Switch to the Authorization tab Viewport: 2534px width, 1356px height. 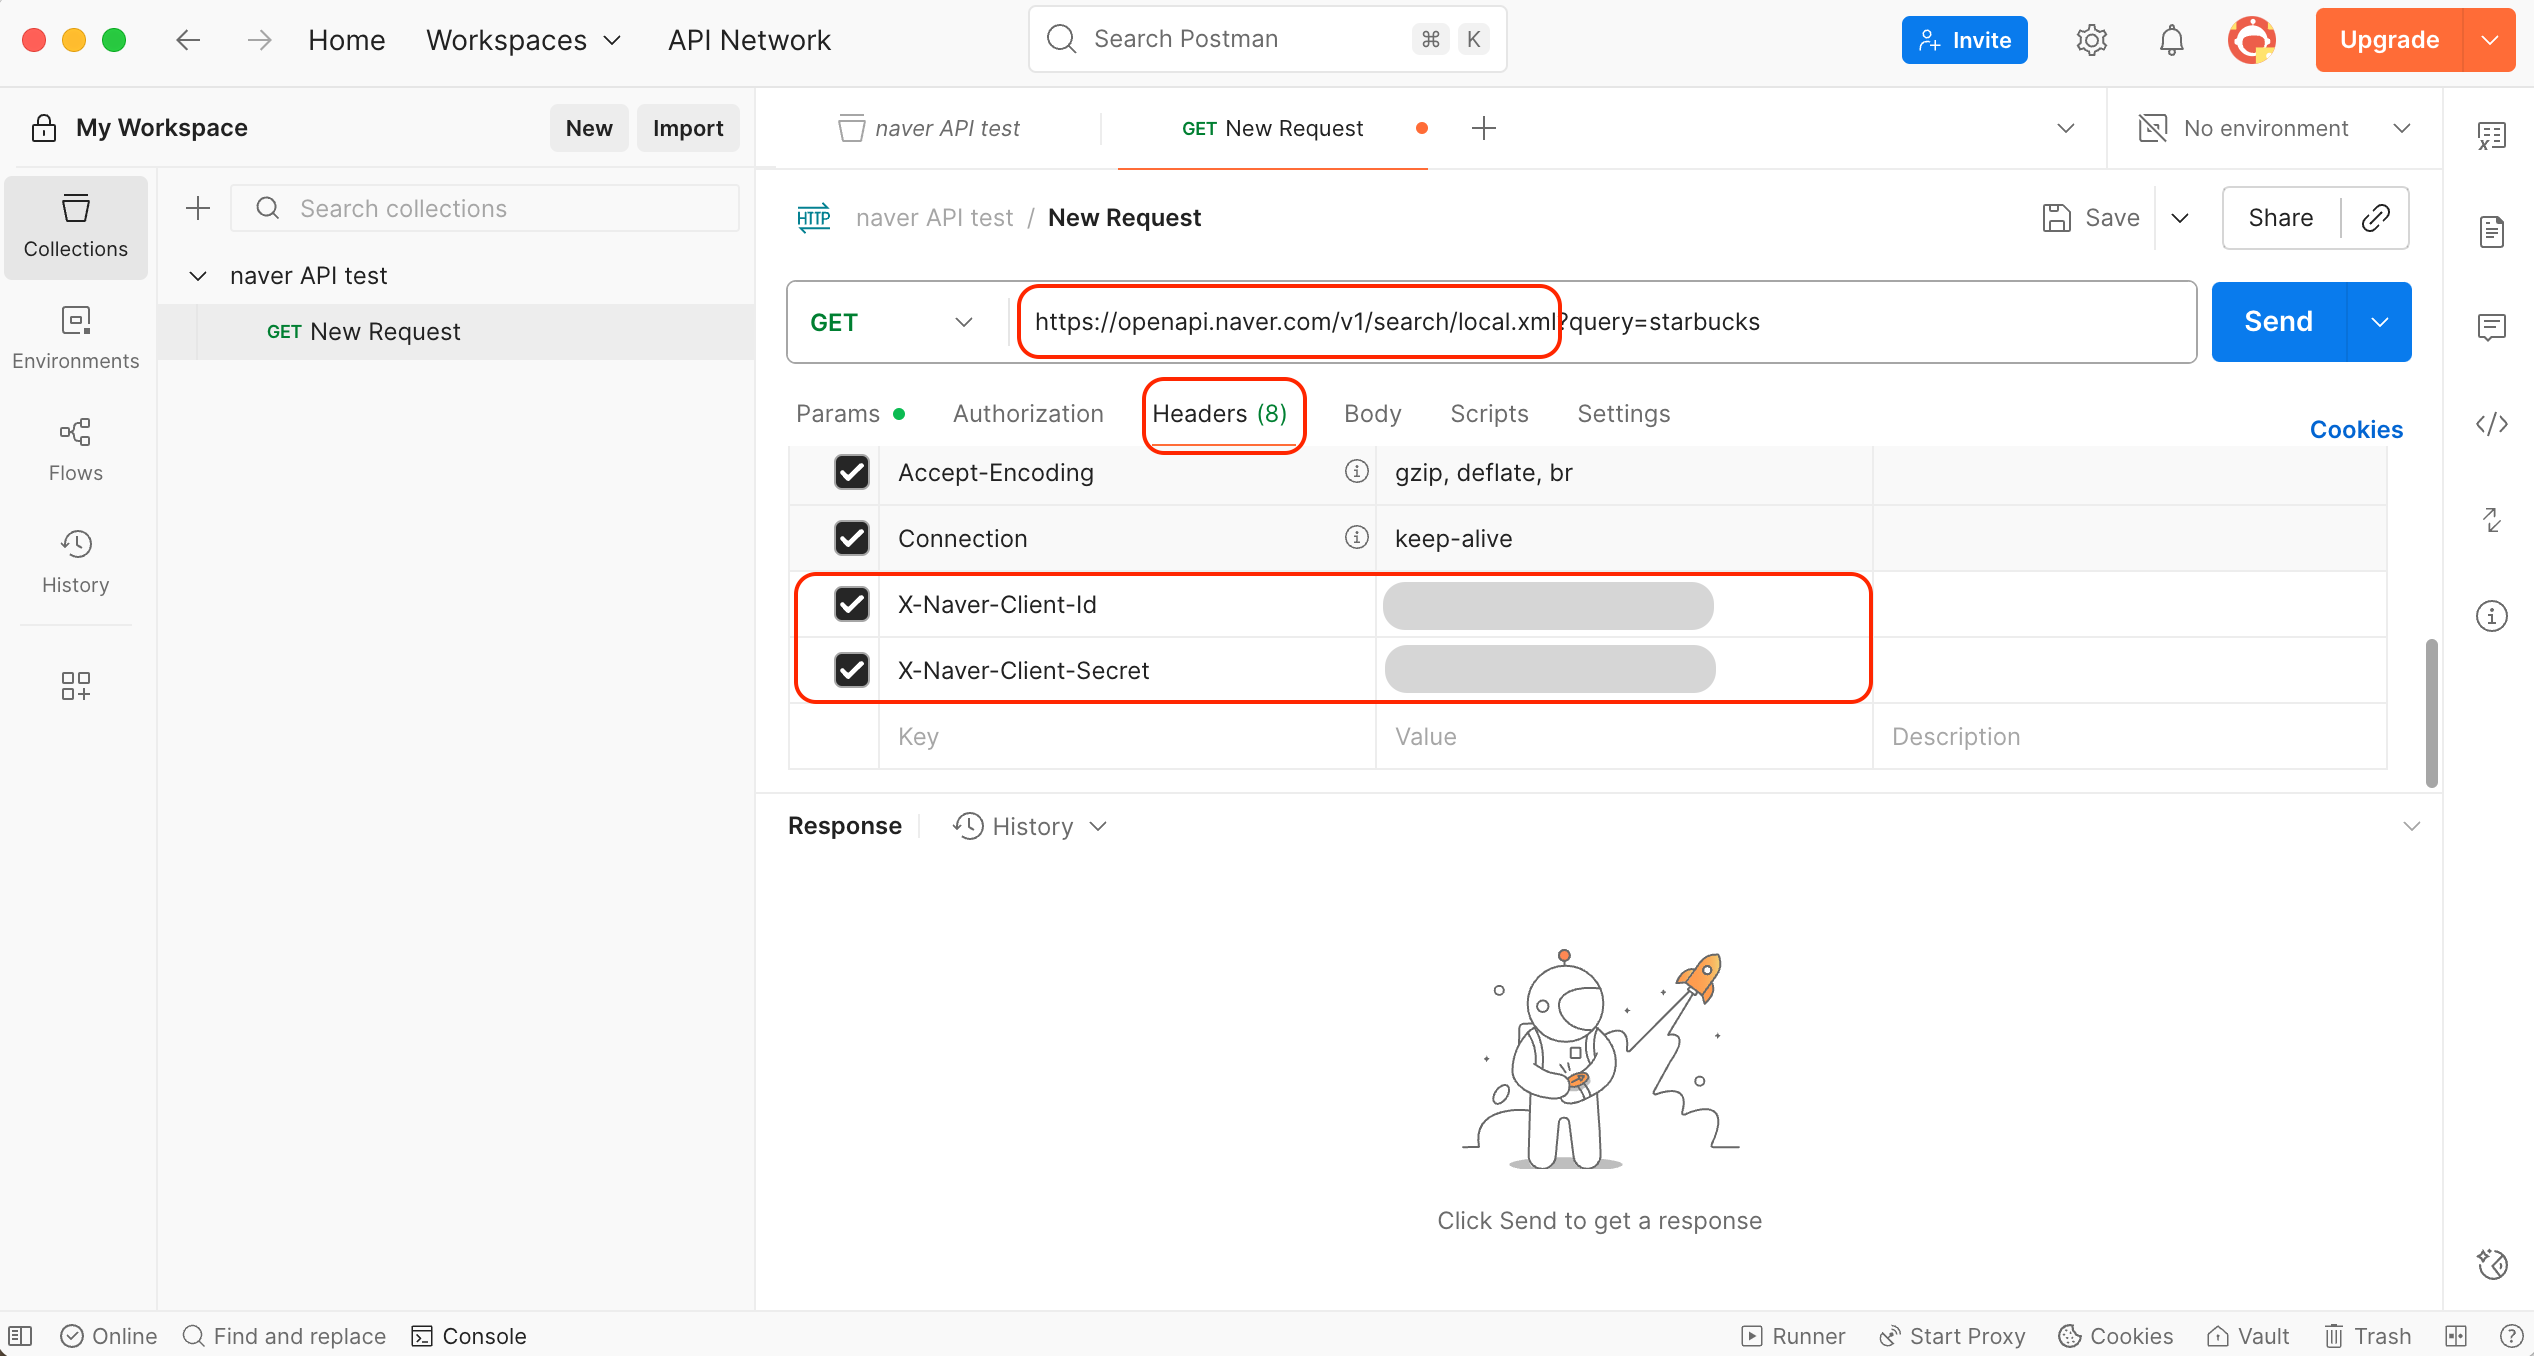[x=1027, y=414]
